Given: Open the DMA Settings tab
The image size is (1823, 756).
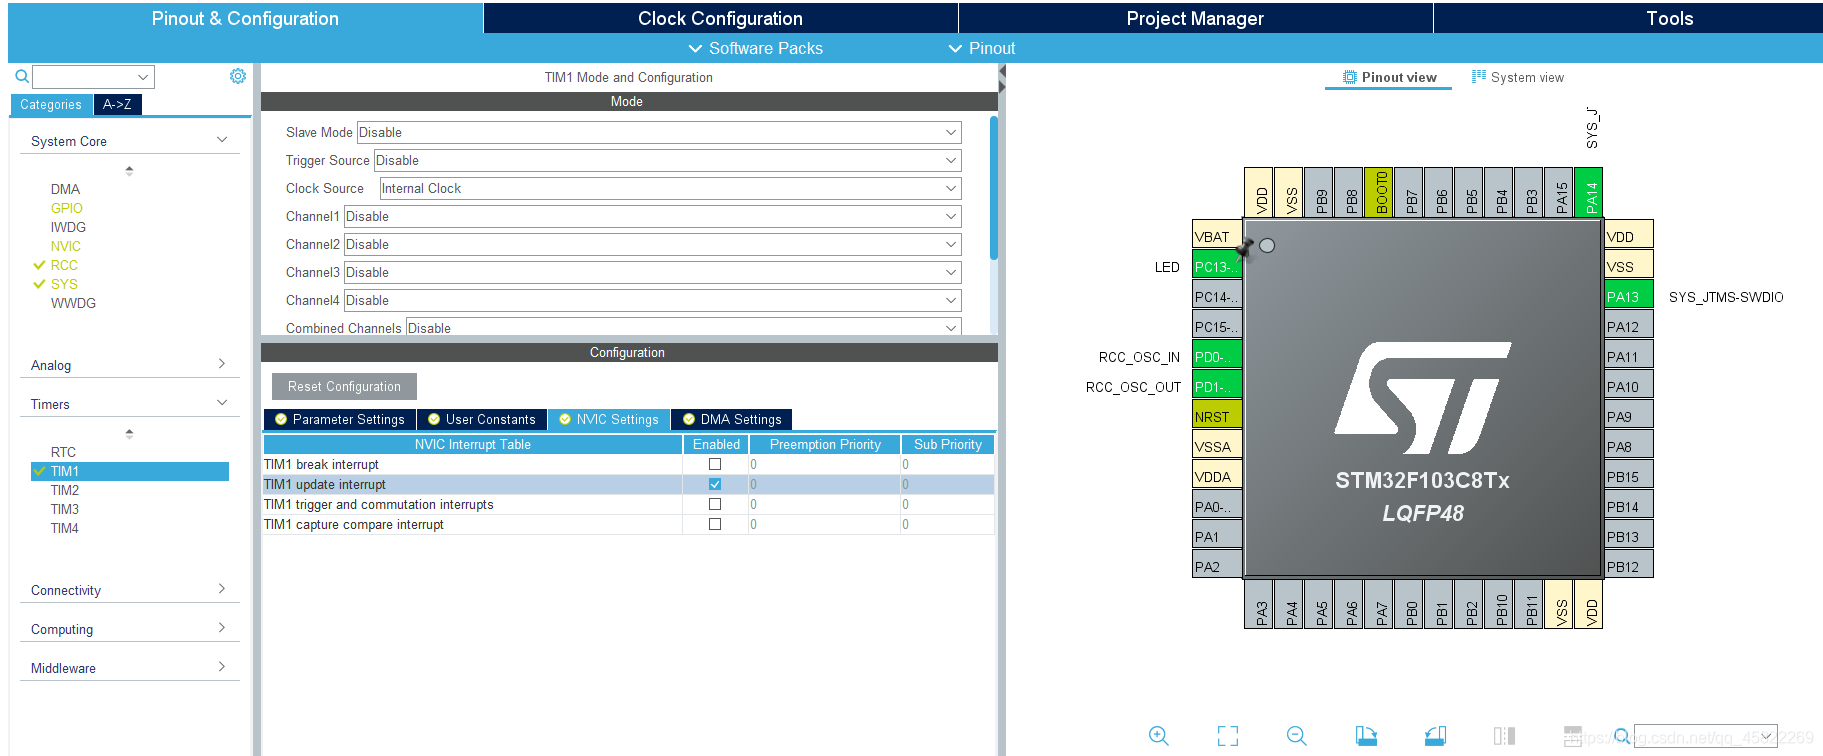Looking at the screenshot, I should pyautogui.click(x=732, y=419).
